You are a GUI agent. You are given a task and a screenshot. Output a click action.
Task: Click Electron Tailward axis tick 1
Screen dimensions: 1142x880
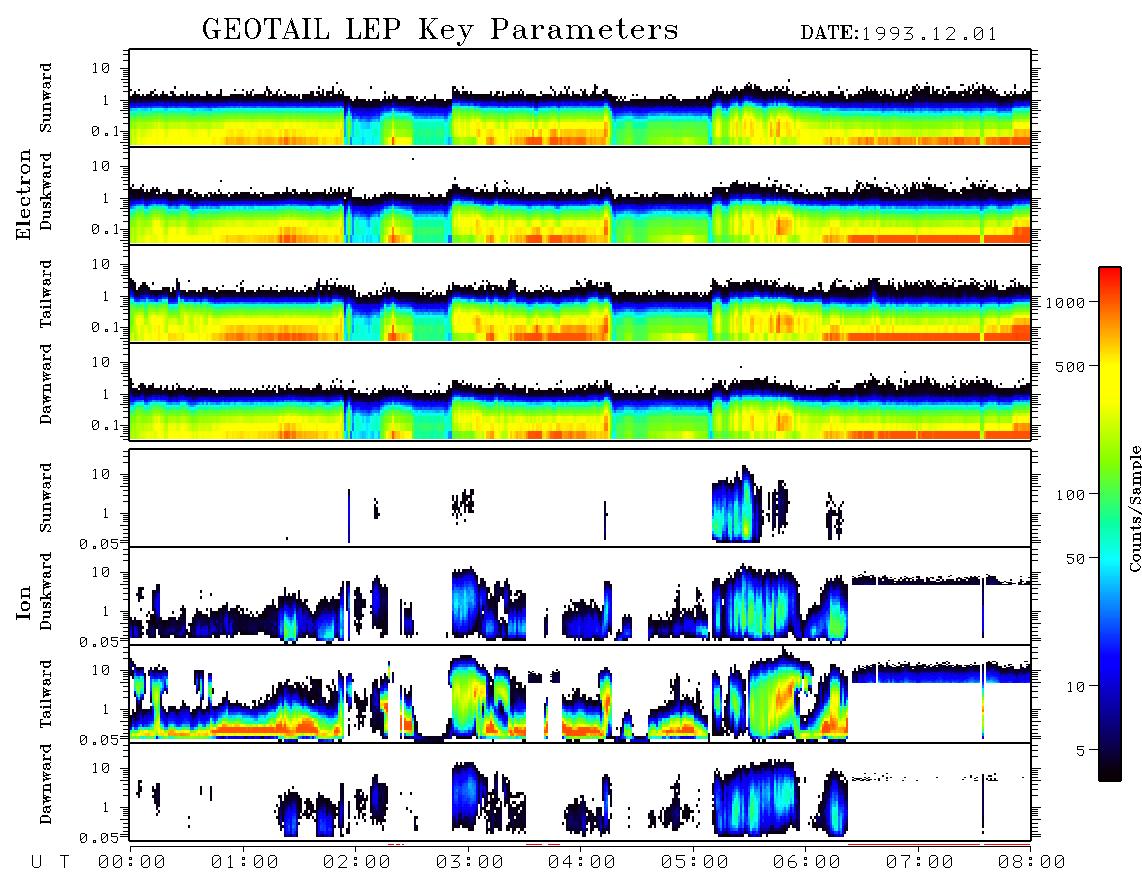tap(106, 296)
